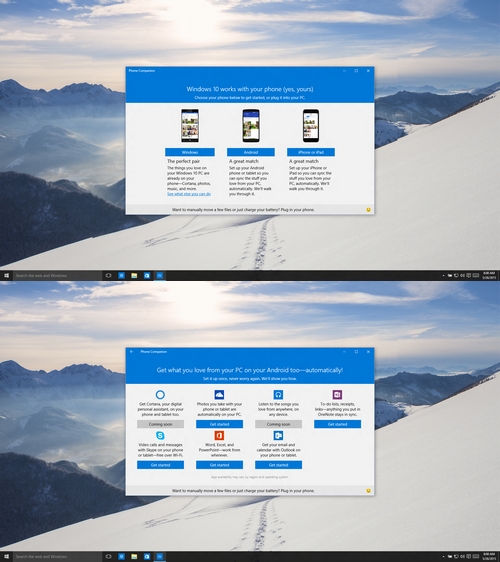Choose the Windows phone button

(x=190, y=152)
